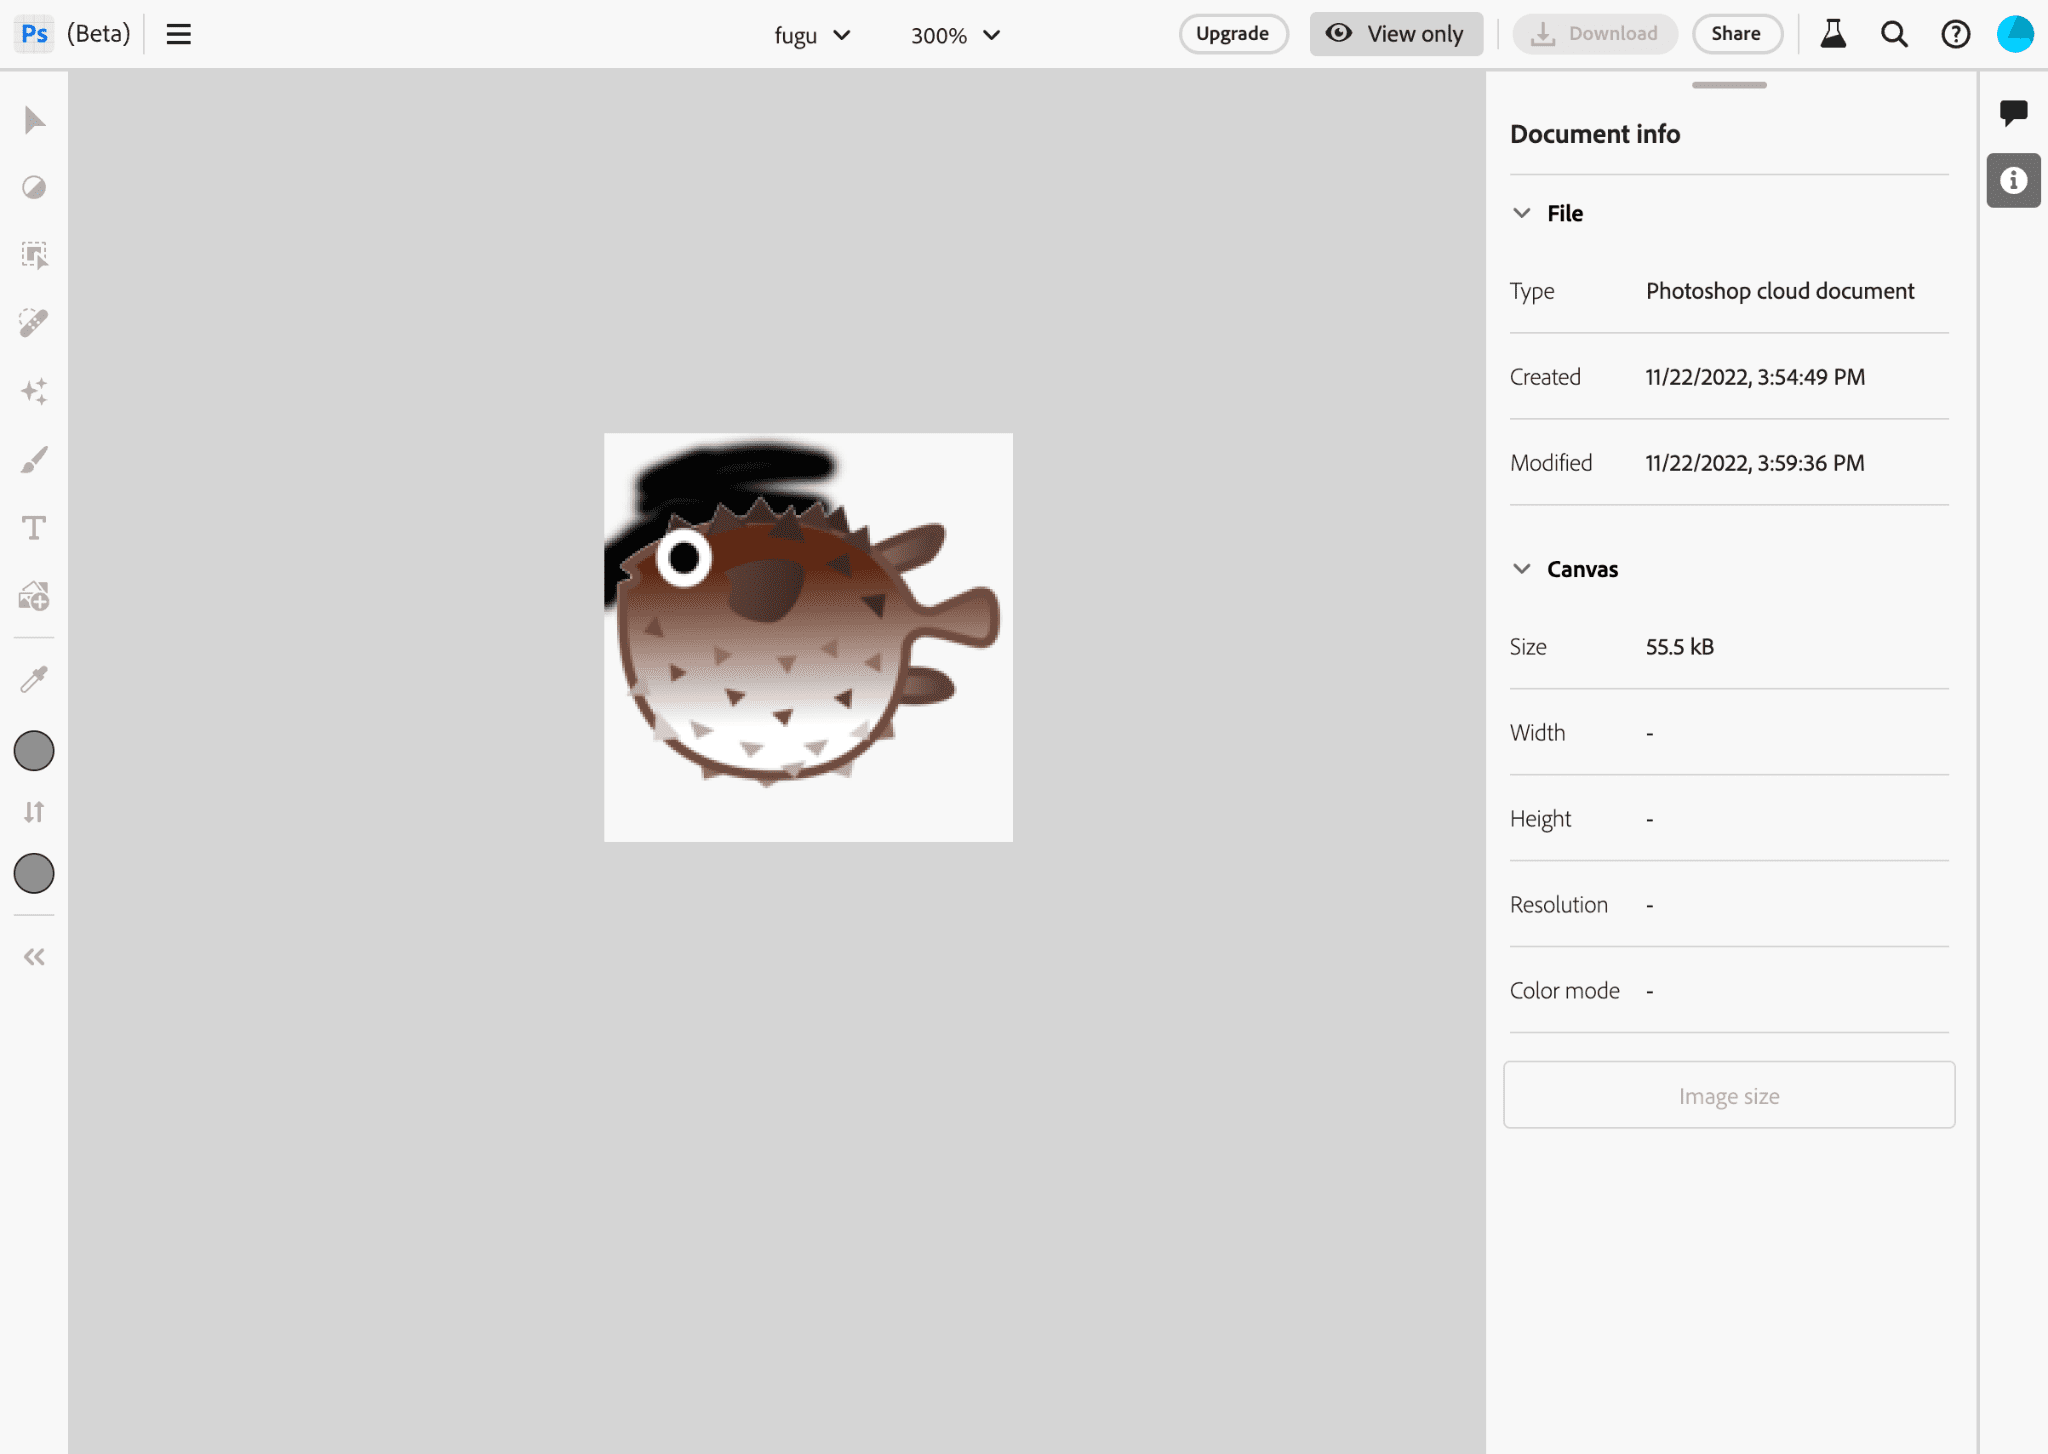Image resolution: width=2048 pixels, height=1454 pixels.
Task: Open the zoom level dropdown
Action: tap(953, 35)
